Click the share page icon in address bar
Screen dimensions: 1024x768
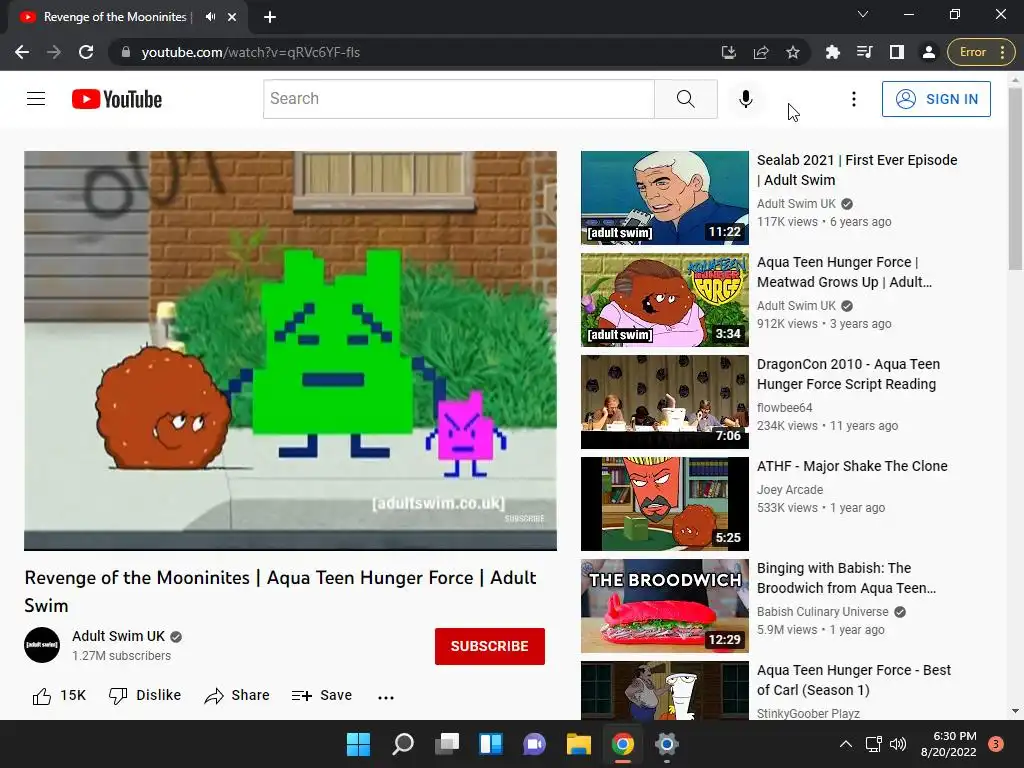[761, 52]
